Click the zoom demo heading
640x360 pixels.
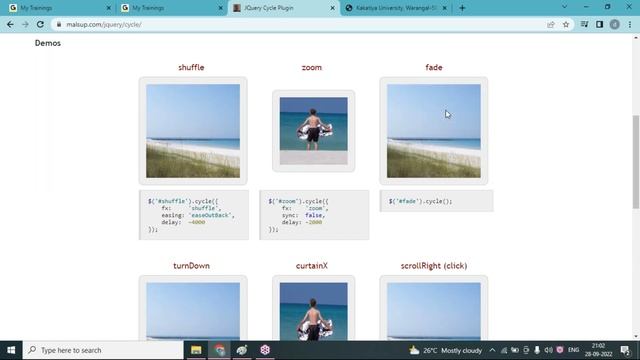click(x=311, y=67)
